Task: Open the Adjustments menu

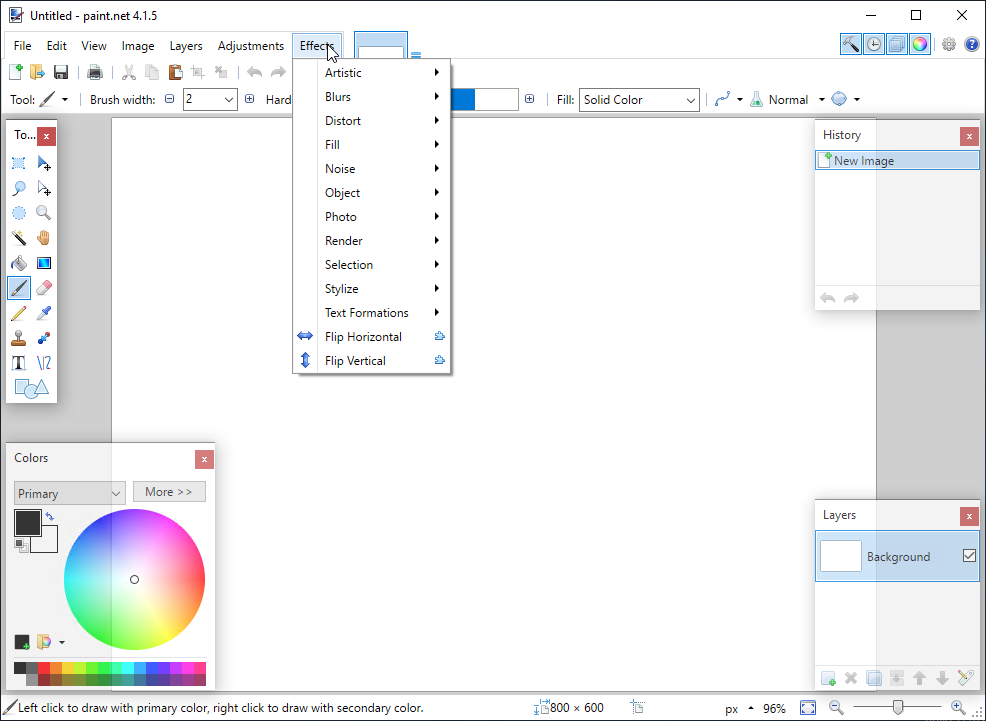Action: (250, 46)
